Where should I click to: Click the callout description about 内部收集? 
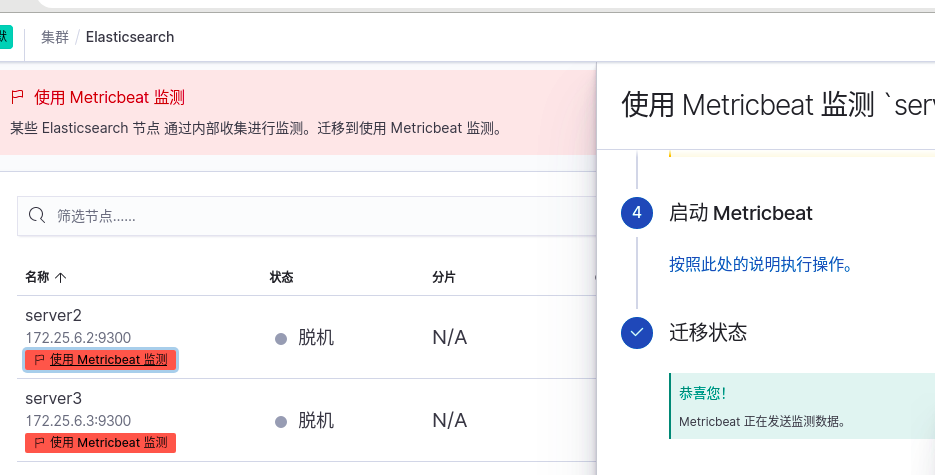pos(256,128)
